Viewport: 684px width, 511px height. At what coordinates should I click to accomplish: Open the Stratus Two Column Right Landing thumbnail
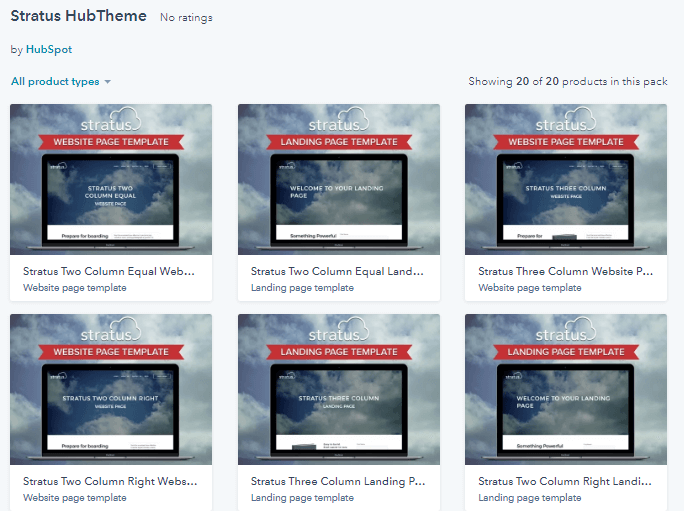[x=566, y=389]
